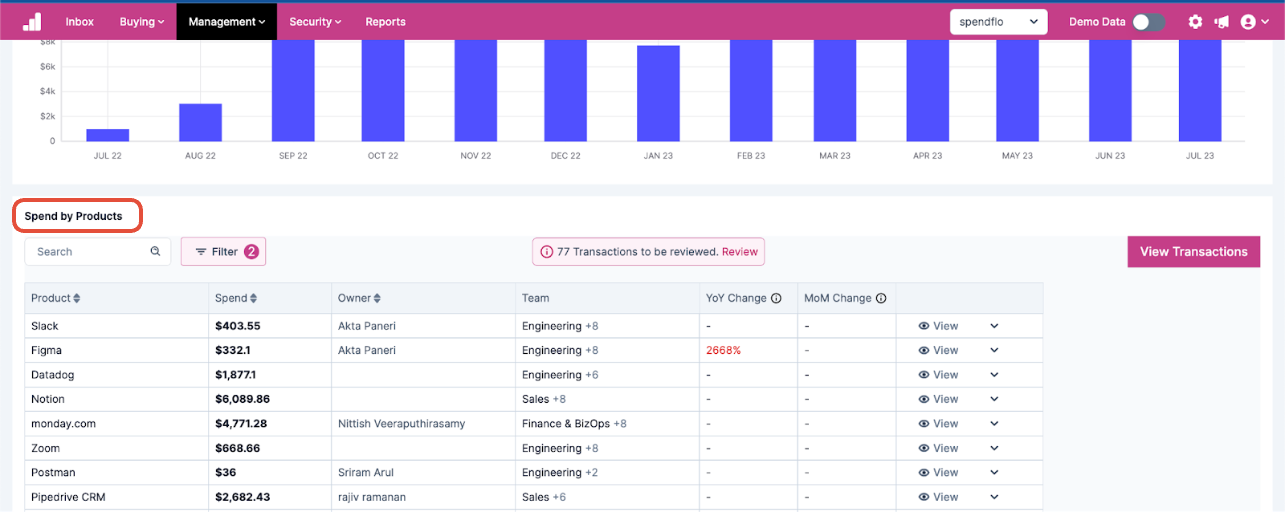Expand the Slack row chevron
1285x512 pixels.
coord(994,326)
